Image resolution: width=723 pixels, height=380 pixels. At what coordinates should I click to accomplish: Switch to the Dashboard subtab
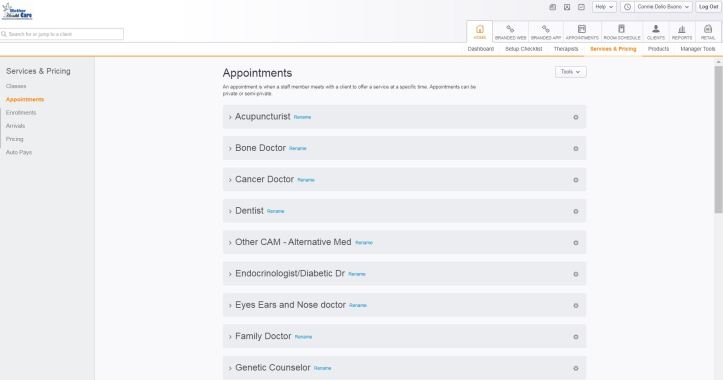tap(480, 49)
